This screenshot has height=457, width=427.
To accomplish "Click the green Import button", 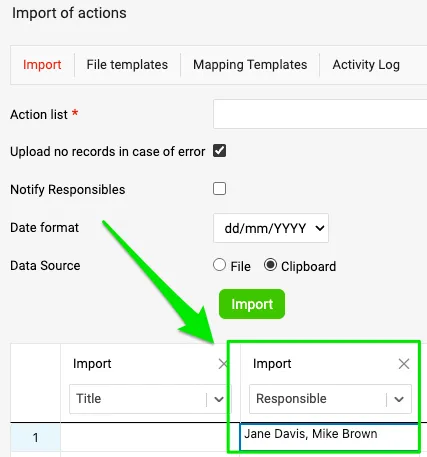I will point(252,304).
